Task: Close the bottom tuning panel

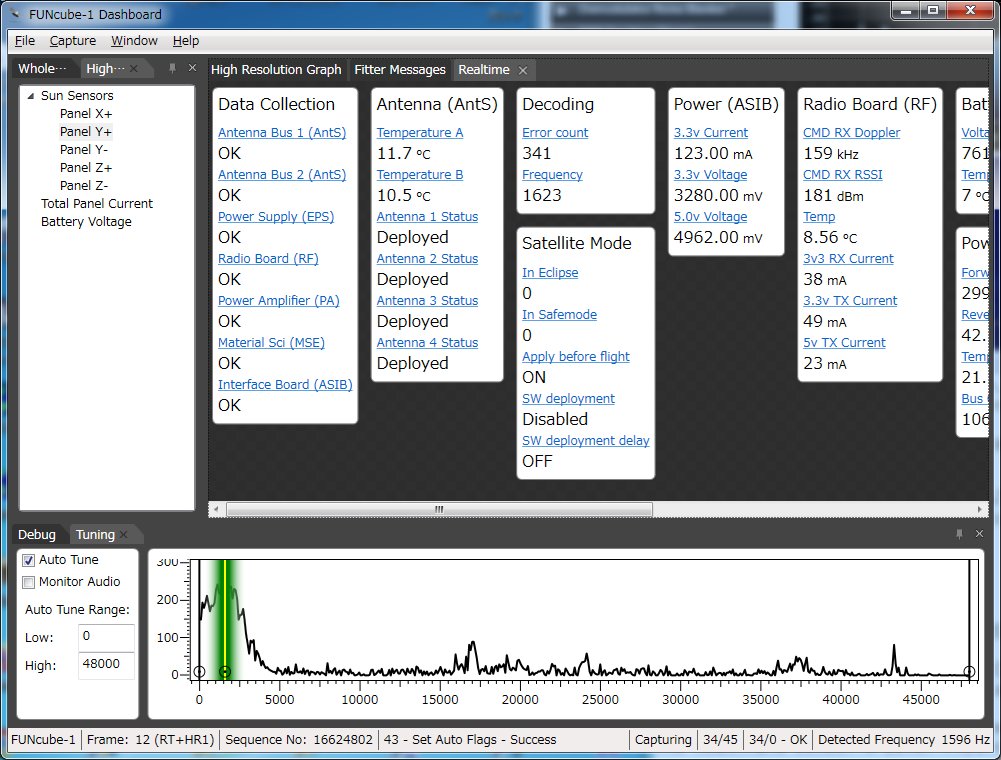Action: [x=979, y=533]
